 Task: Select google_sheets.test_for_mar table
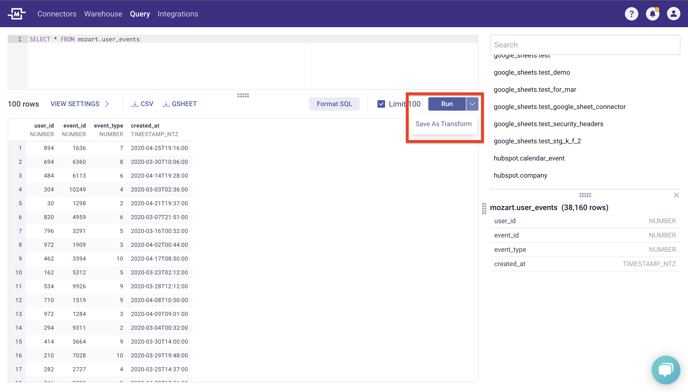pyautogui.click(x=534, y=90)
